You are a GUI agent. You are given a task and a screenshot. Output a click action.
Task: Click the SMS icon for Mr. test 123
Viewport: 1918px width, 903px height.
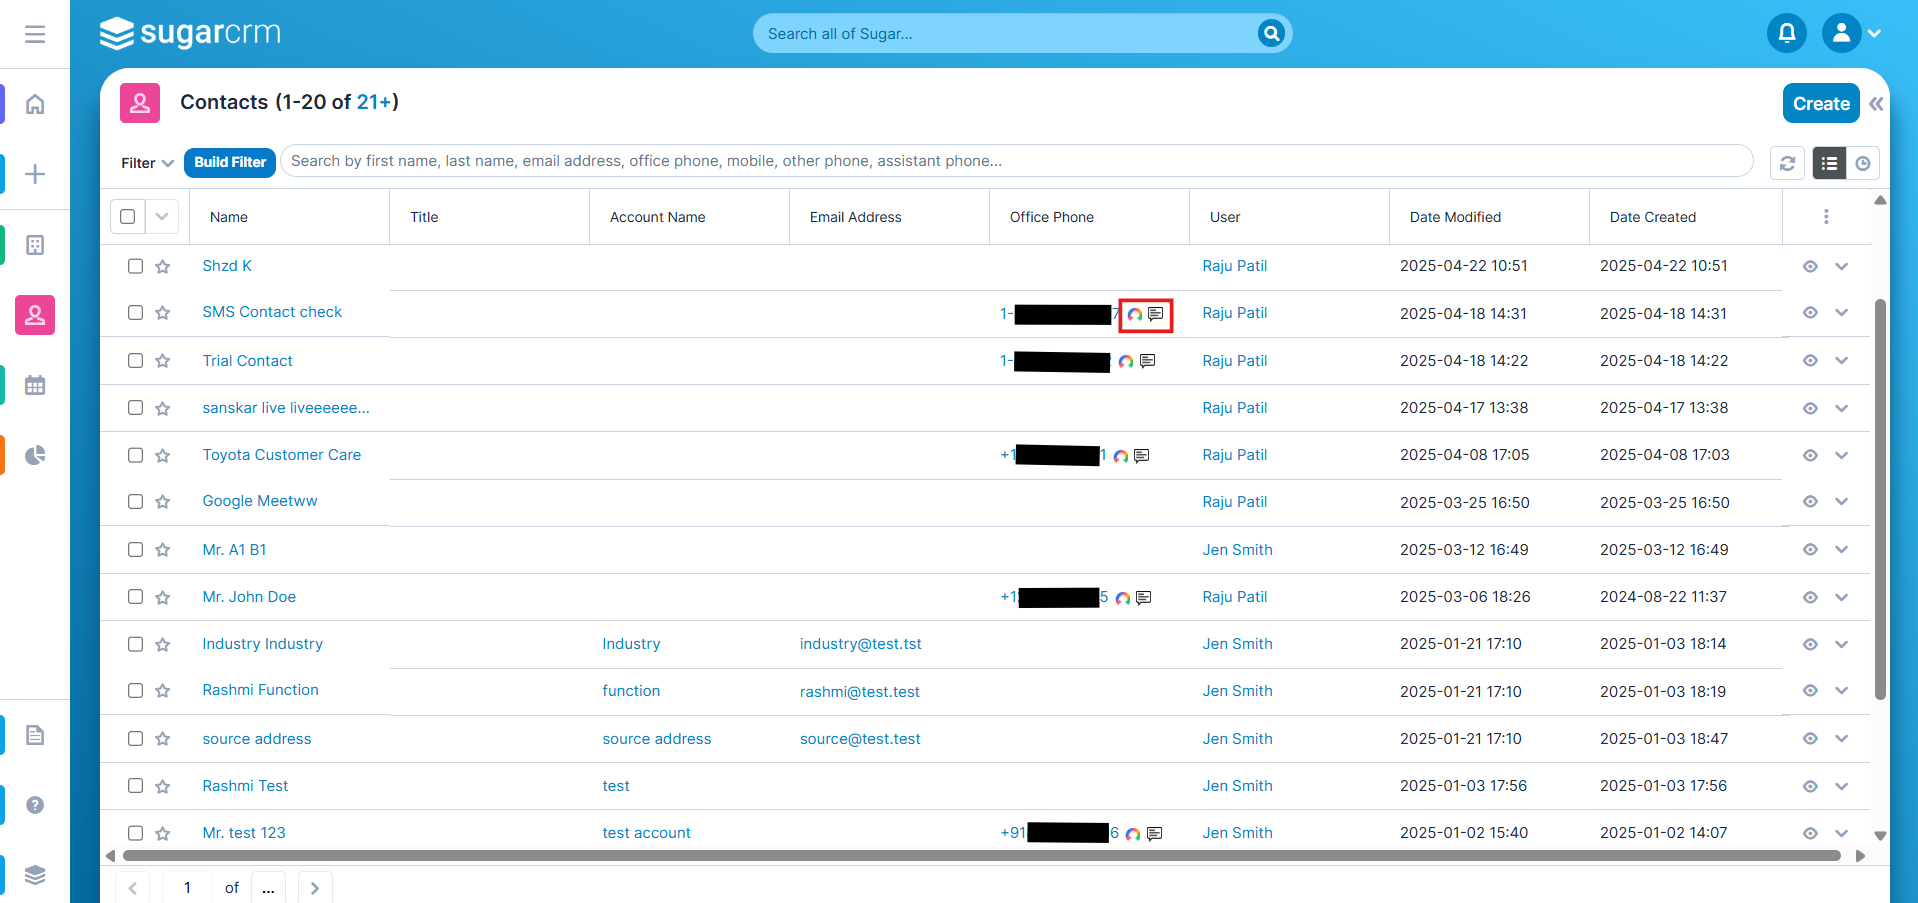point(1155,834)
